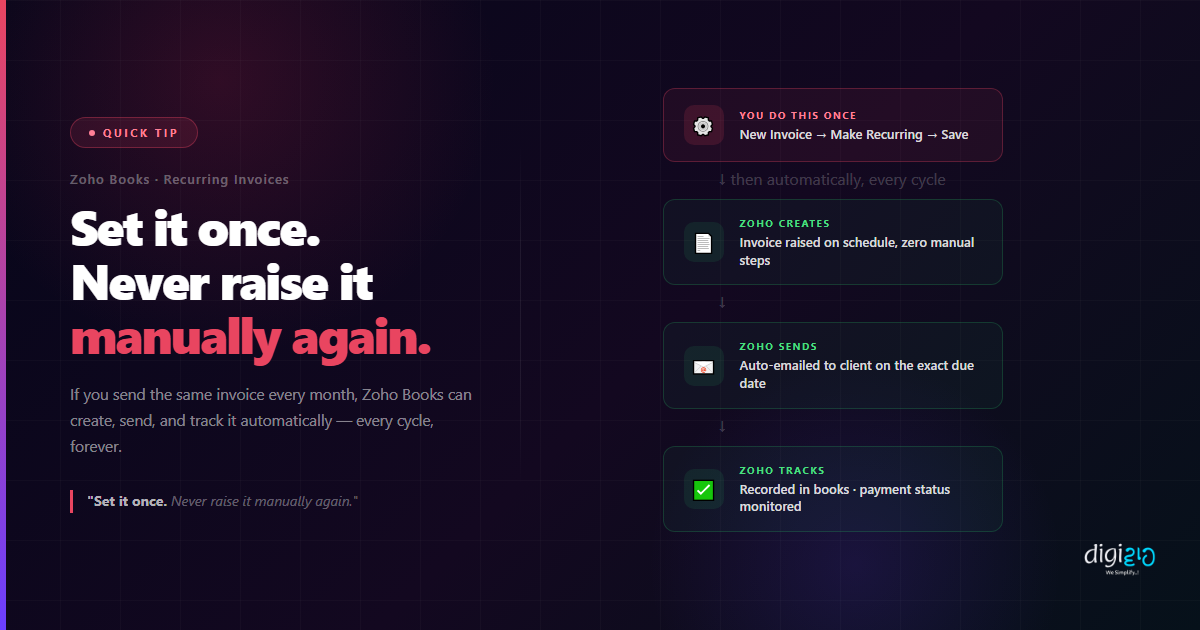1200x630 pixels.
Task: Click the gradient color strip on left edge
Action: point(3,315)
